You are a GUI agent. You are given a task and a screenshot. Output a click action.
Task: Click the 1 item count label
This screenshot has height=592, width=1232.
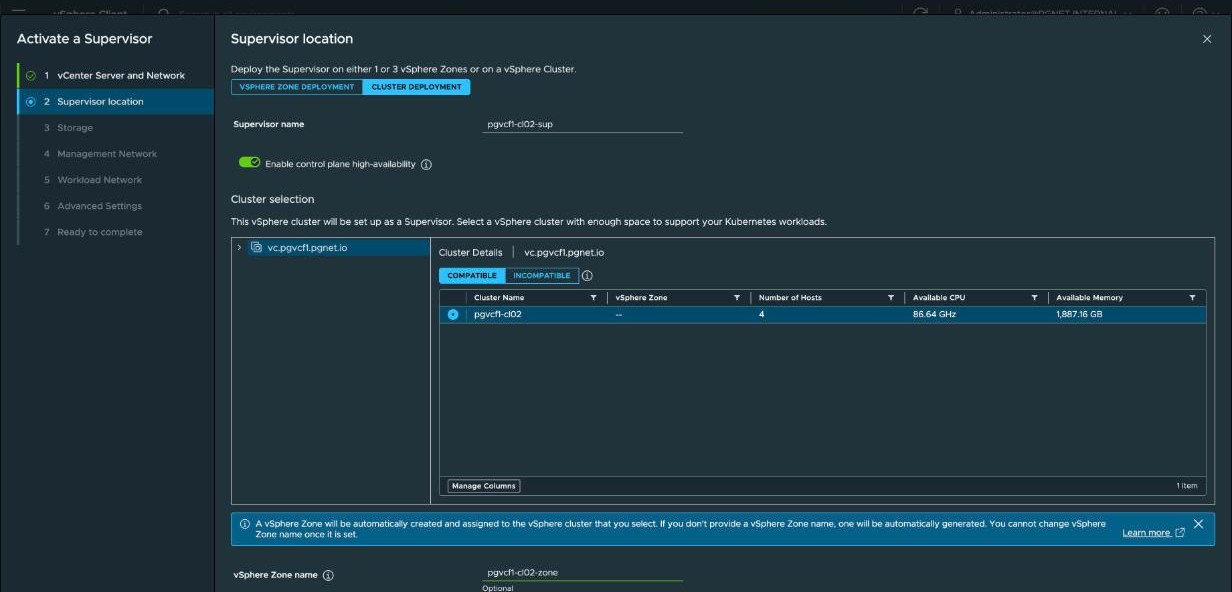click(x=1187, y=486)
